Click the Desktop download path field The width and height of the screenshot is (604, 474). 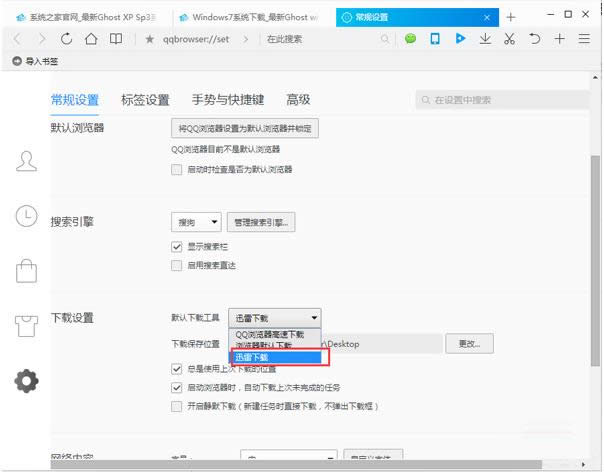pyautogui.click(x=381, y=344)
